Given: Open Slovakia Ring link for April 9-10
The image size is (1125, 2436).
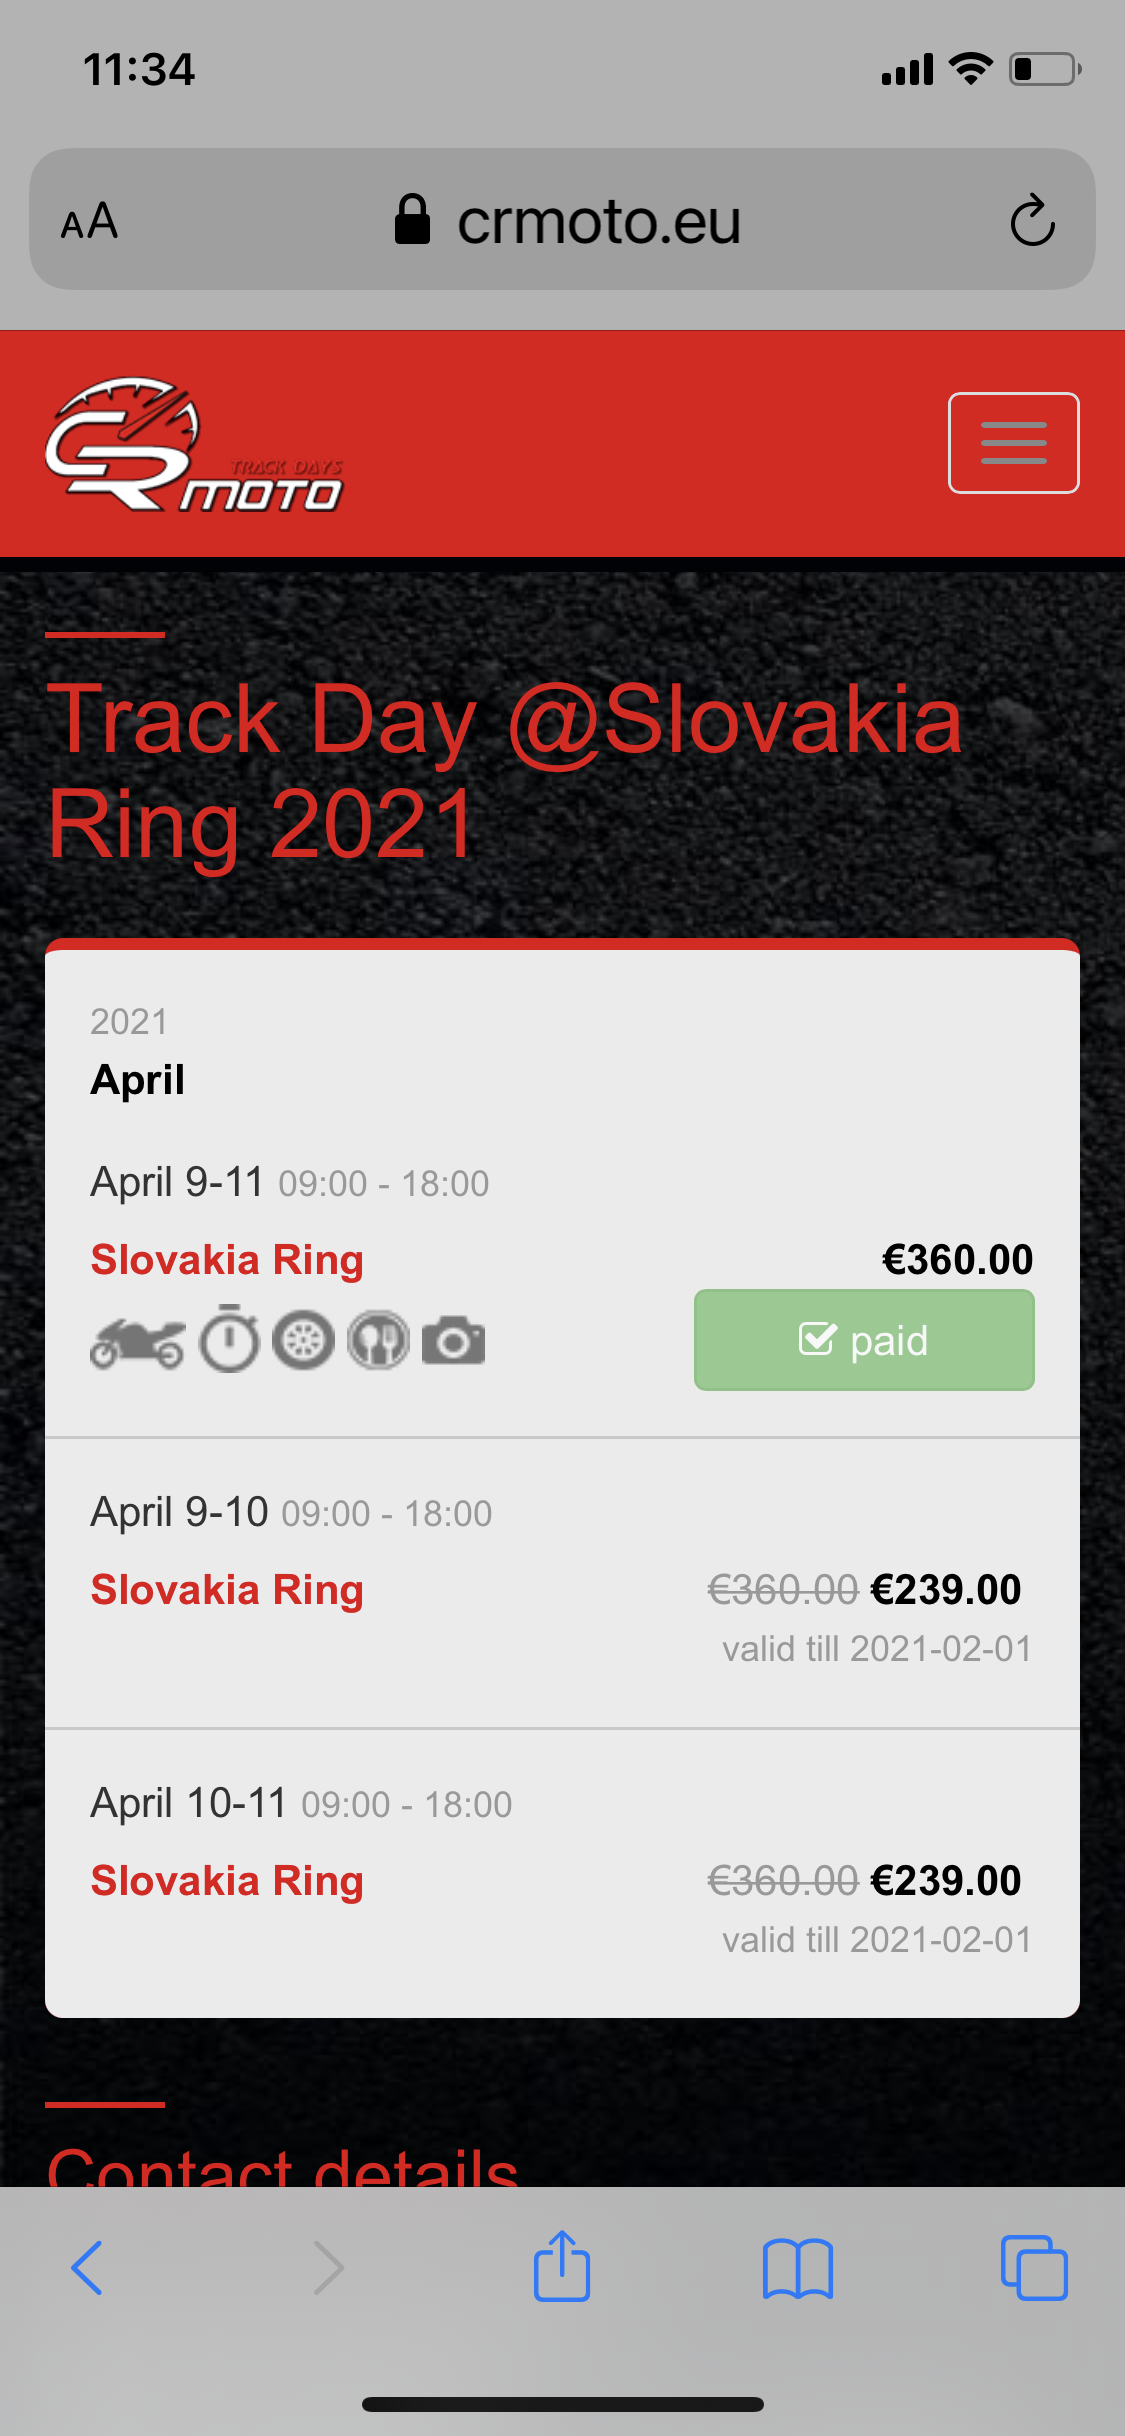Looking at the screenshot, I should (x=227, y=1590).
